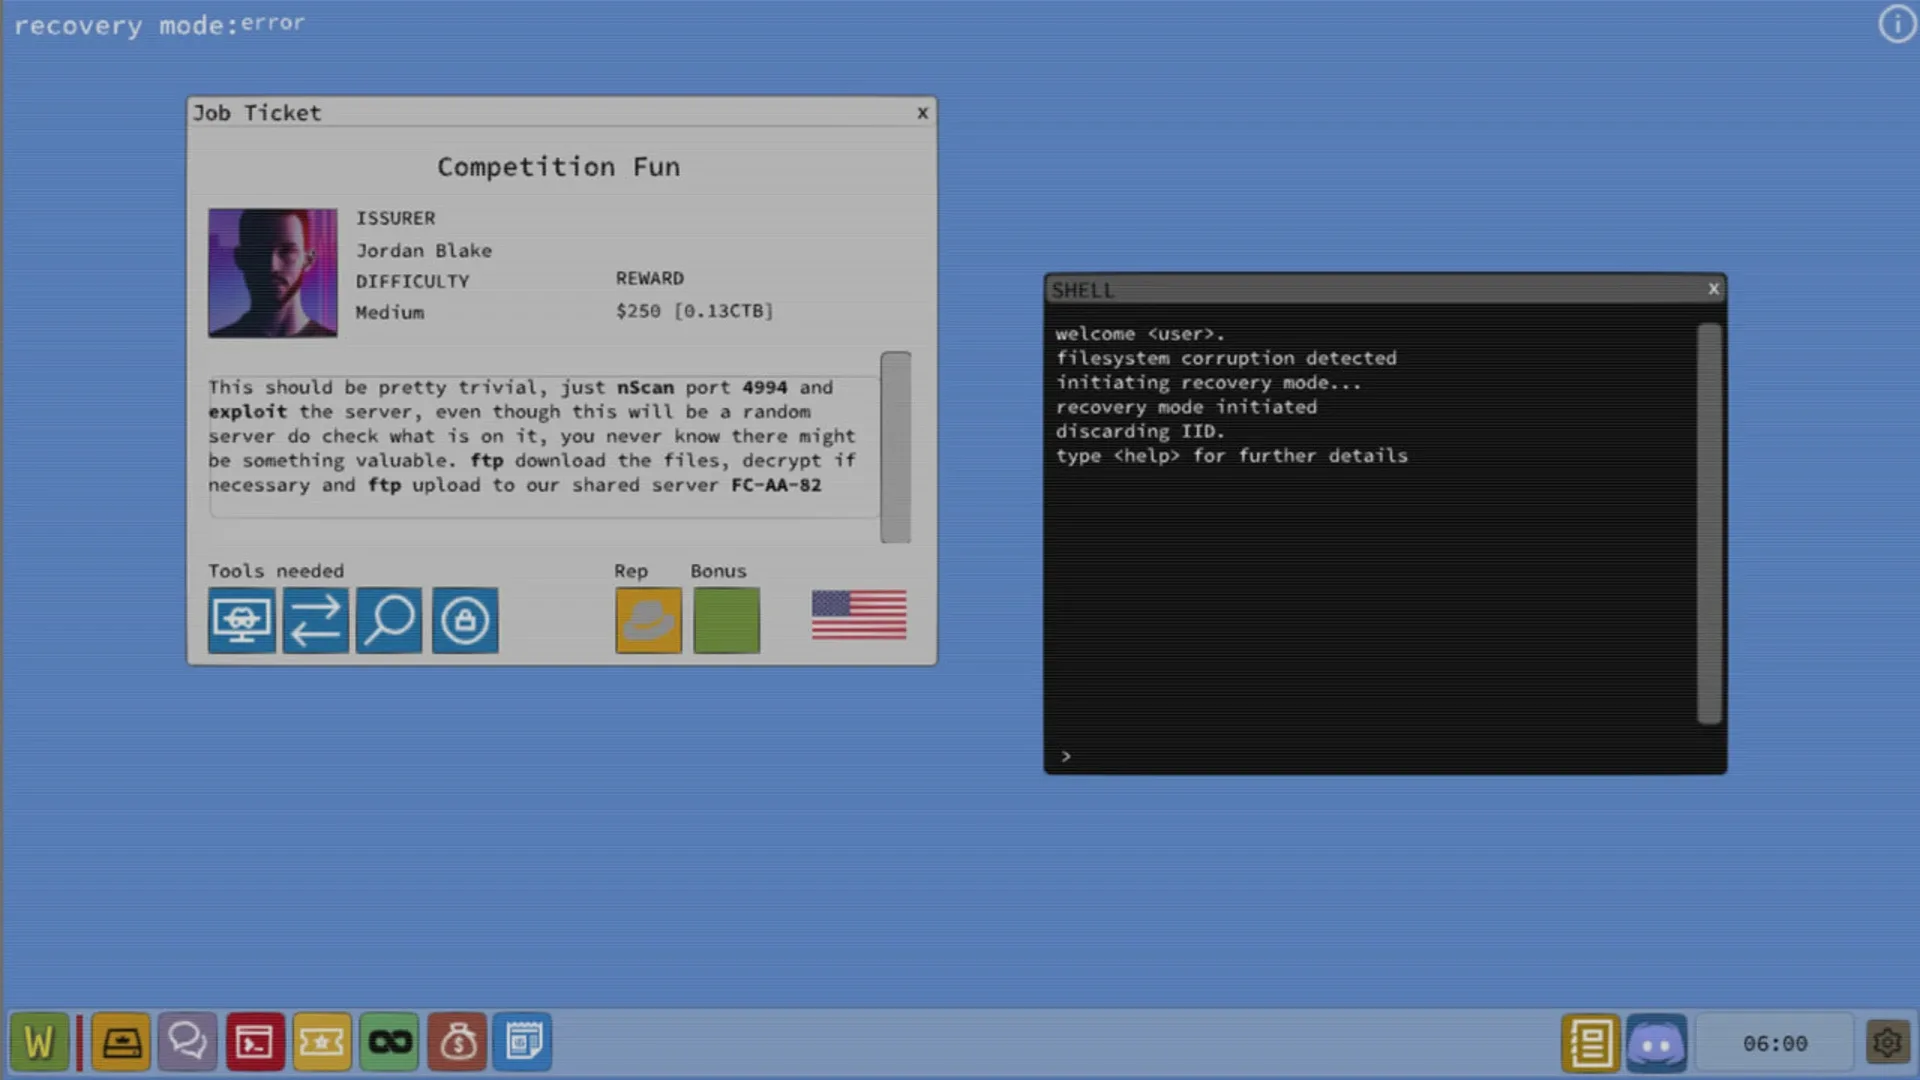The image size is (1920, 1080).
Task: Click Jordan Blake's portrait thumbnail
Action: [x=272, y=272]
